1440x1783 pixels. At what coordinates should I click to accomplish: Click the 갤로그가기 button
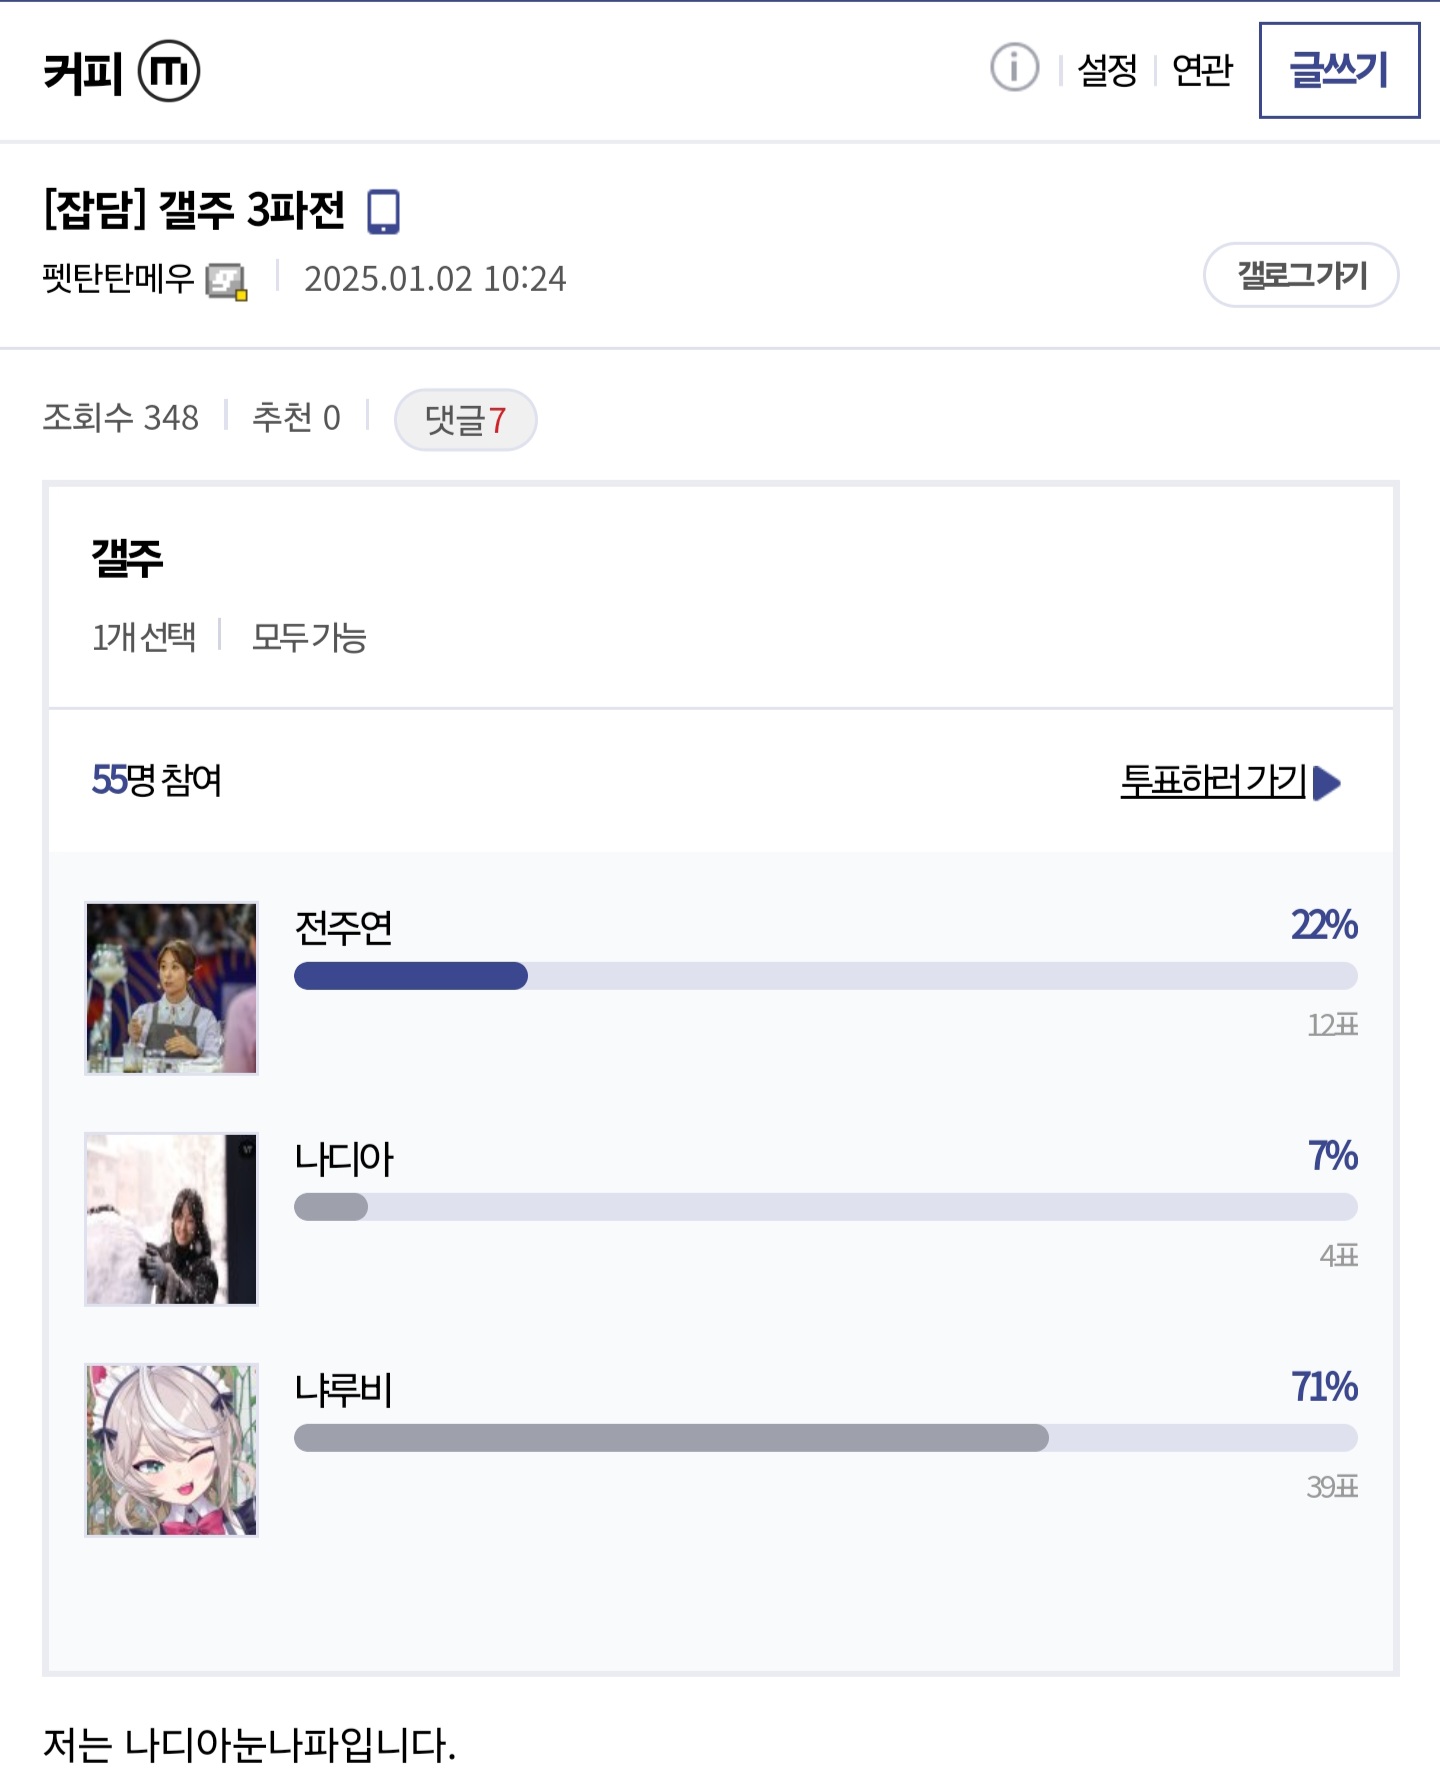coord(1301,275)
